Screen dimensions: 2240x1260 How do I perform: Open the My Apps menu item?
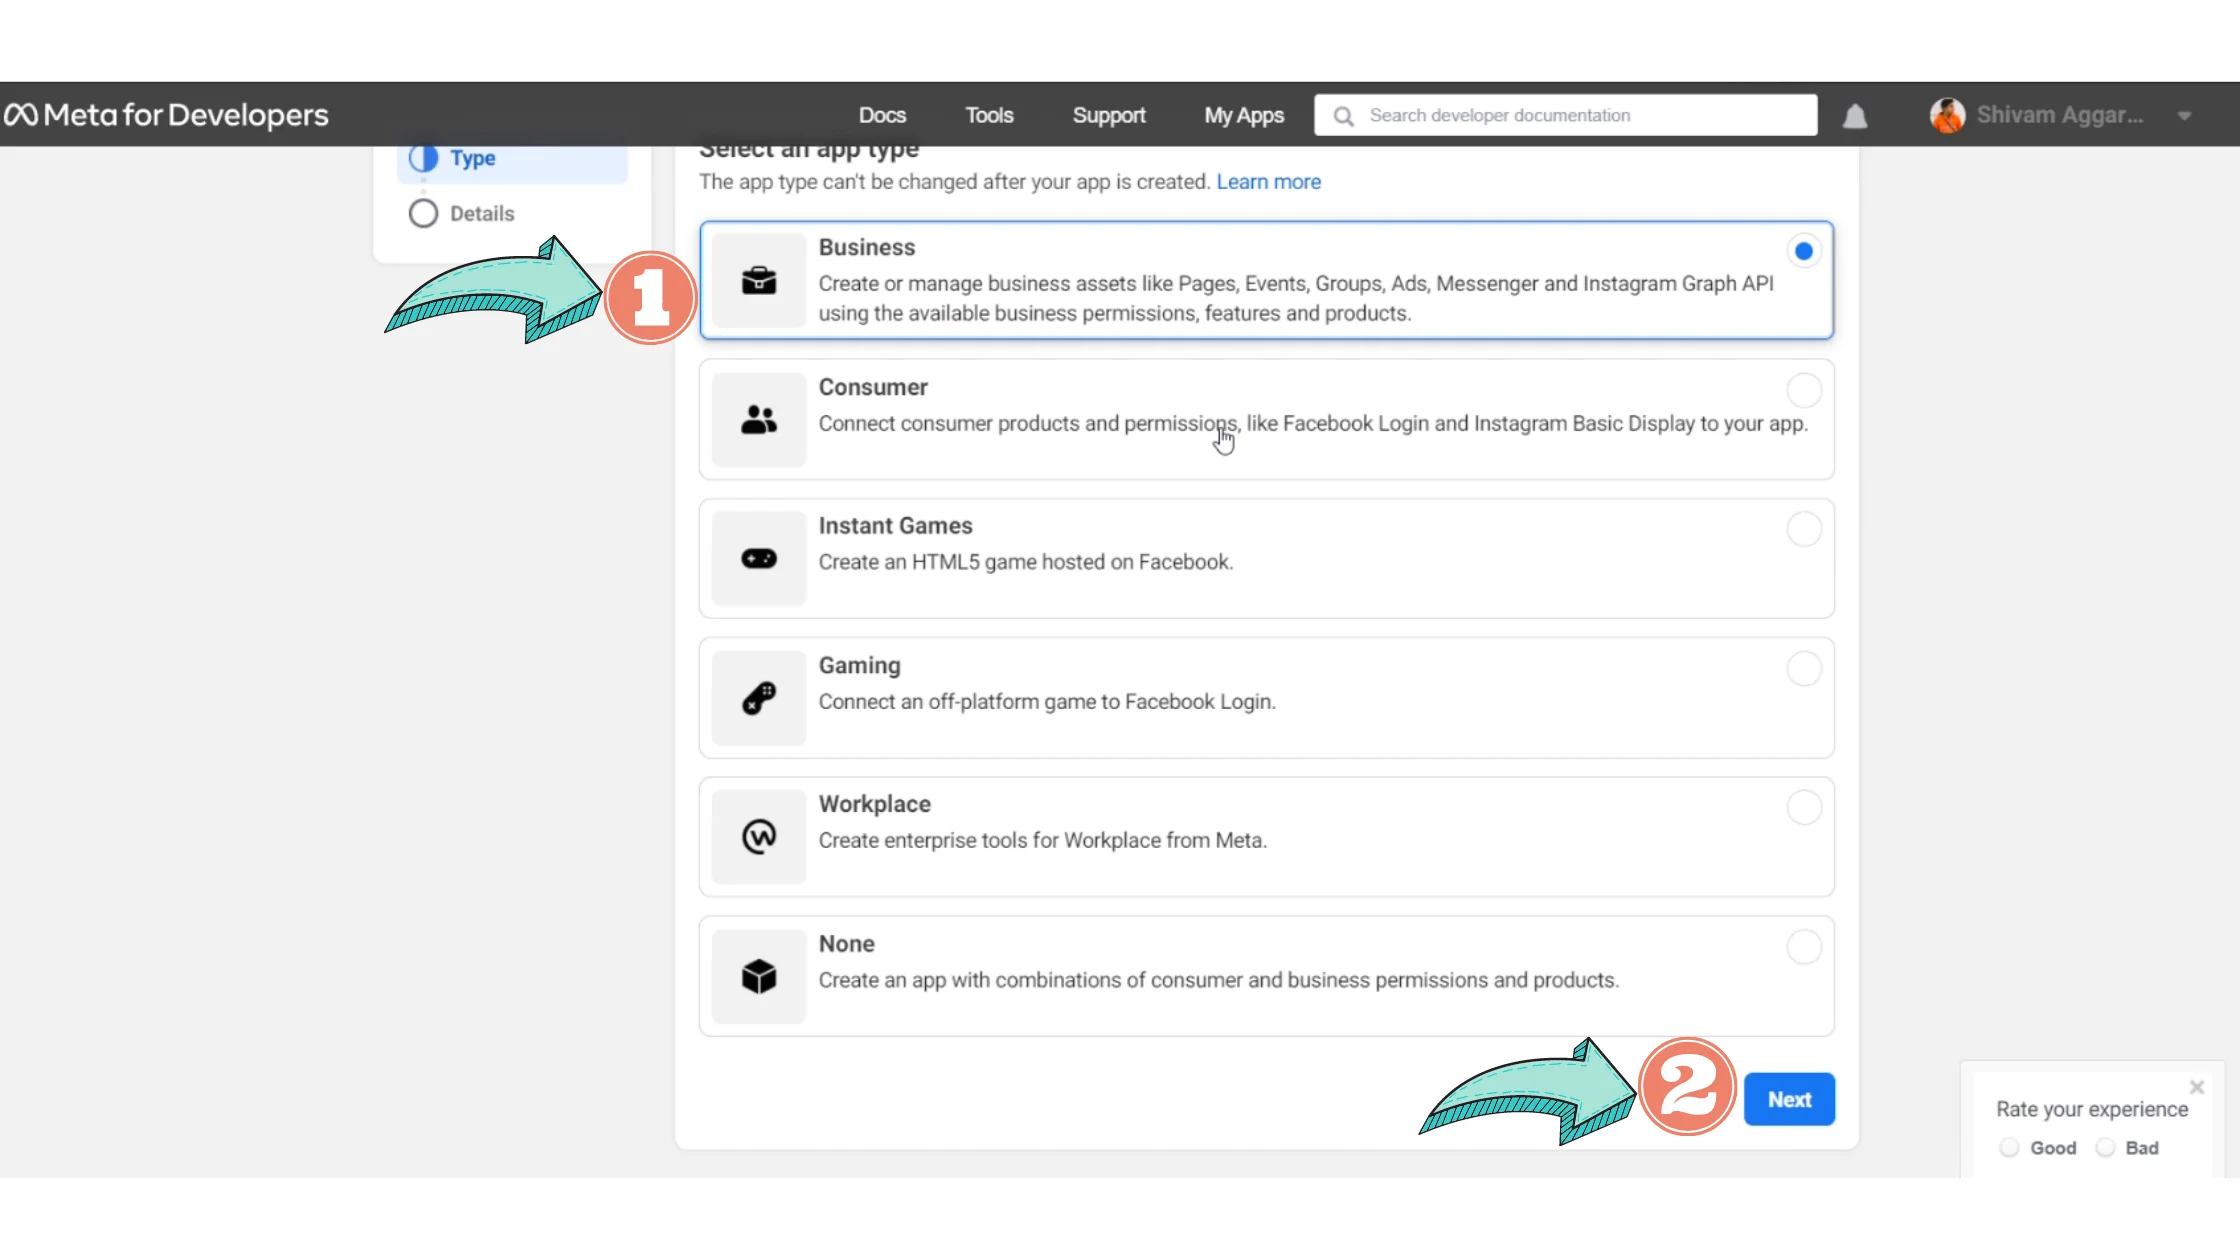[1244, 115]
